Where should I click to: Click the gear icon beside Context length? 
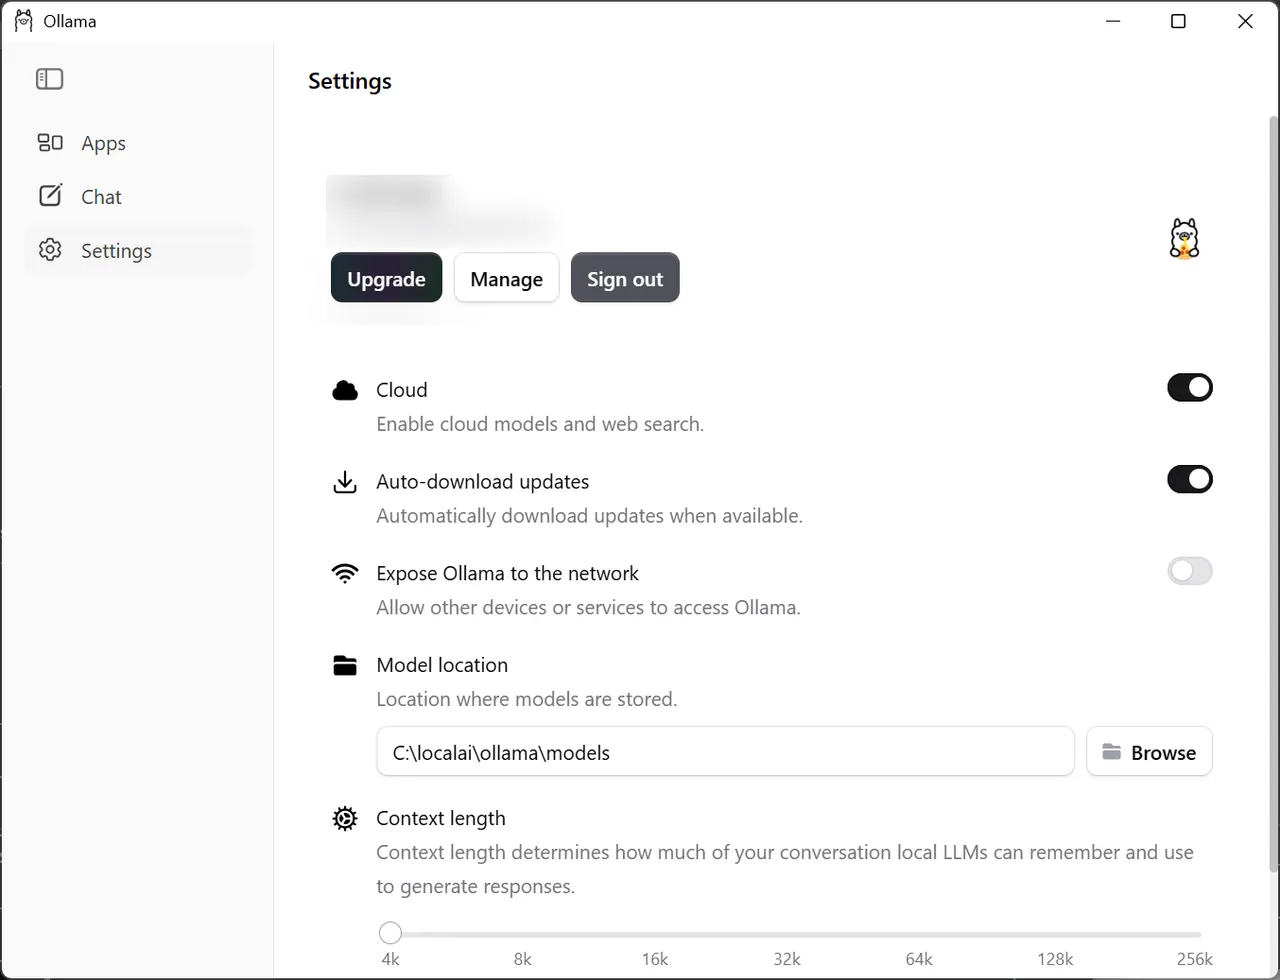[x=345, y=819]
